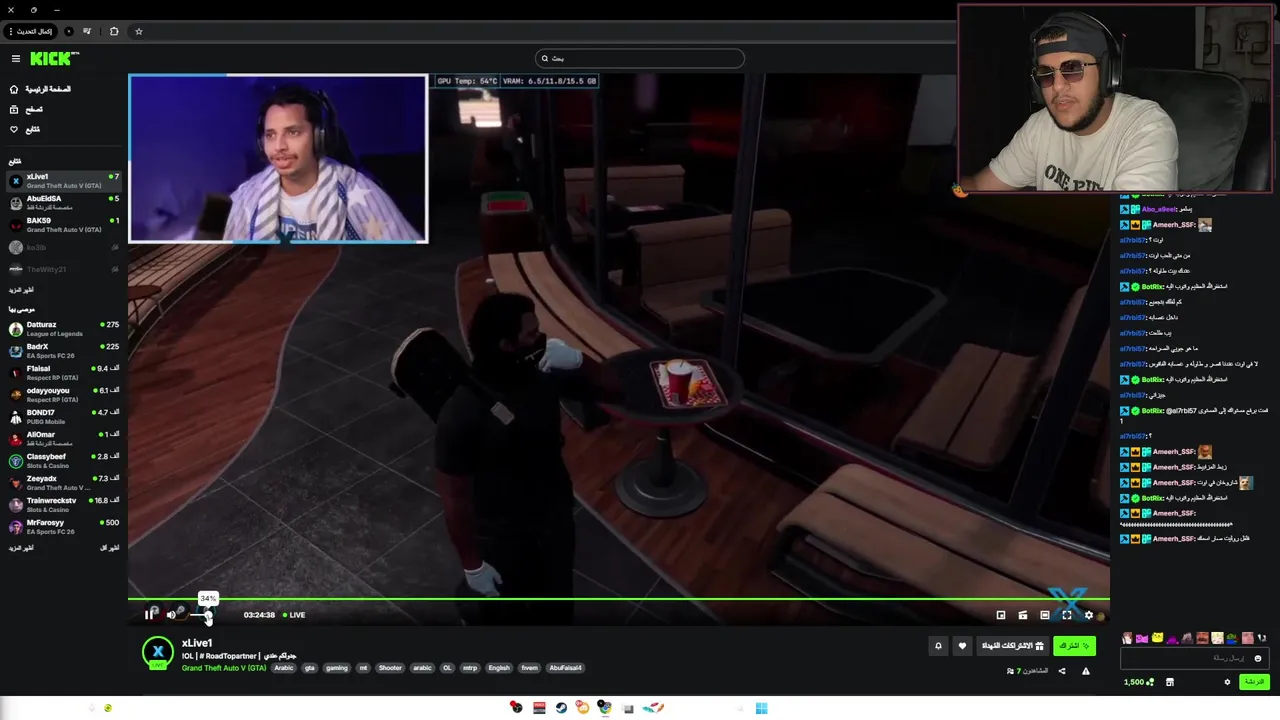Share the stream

(x=1062, y=671)
